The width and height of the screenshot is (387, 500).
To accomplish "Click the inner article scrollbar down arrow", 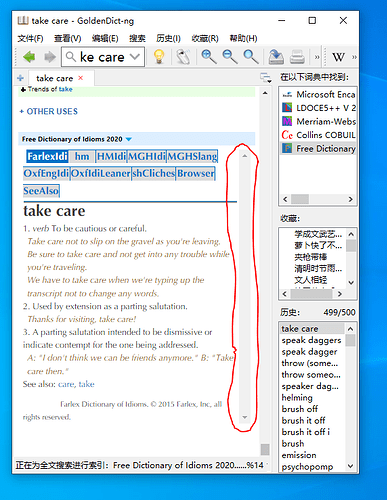I will tap(245, 417).
